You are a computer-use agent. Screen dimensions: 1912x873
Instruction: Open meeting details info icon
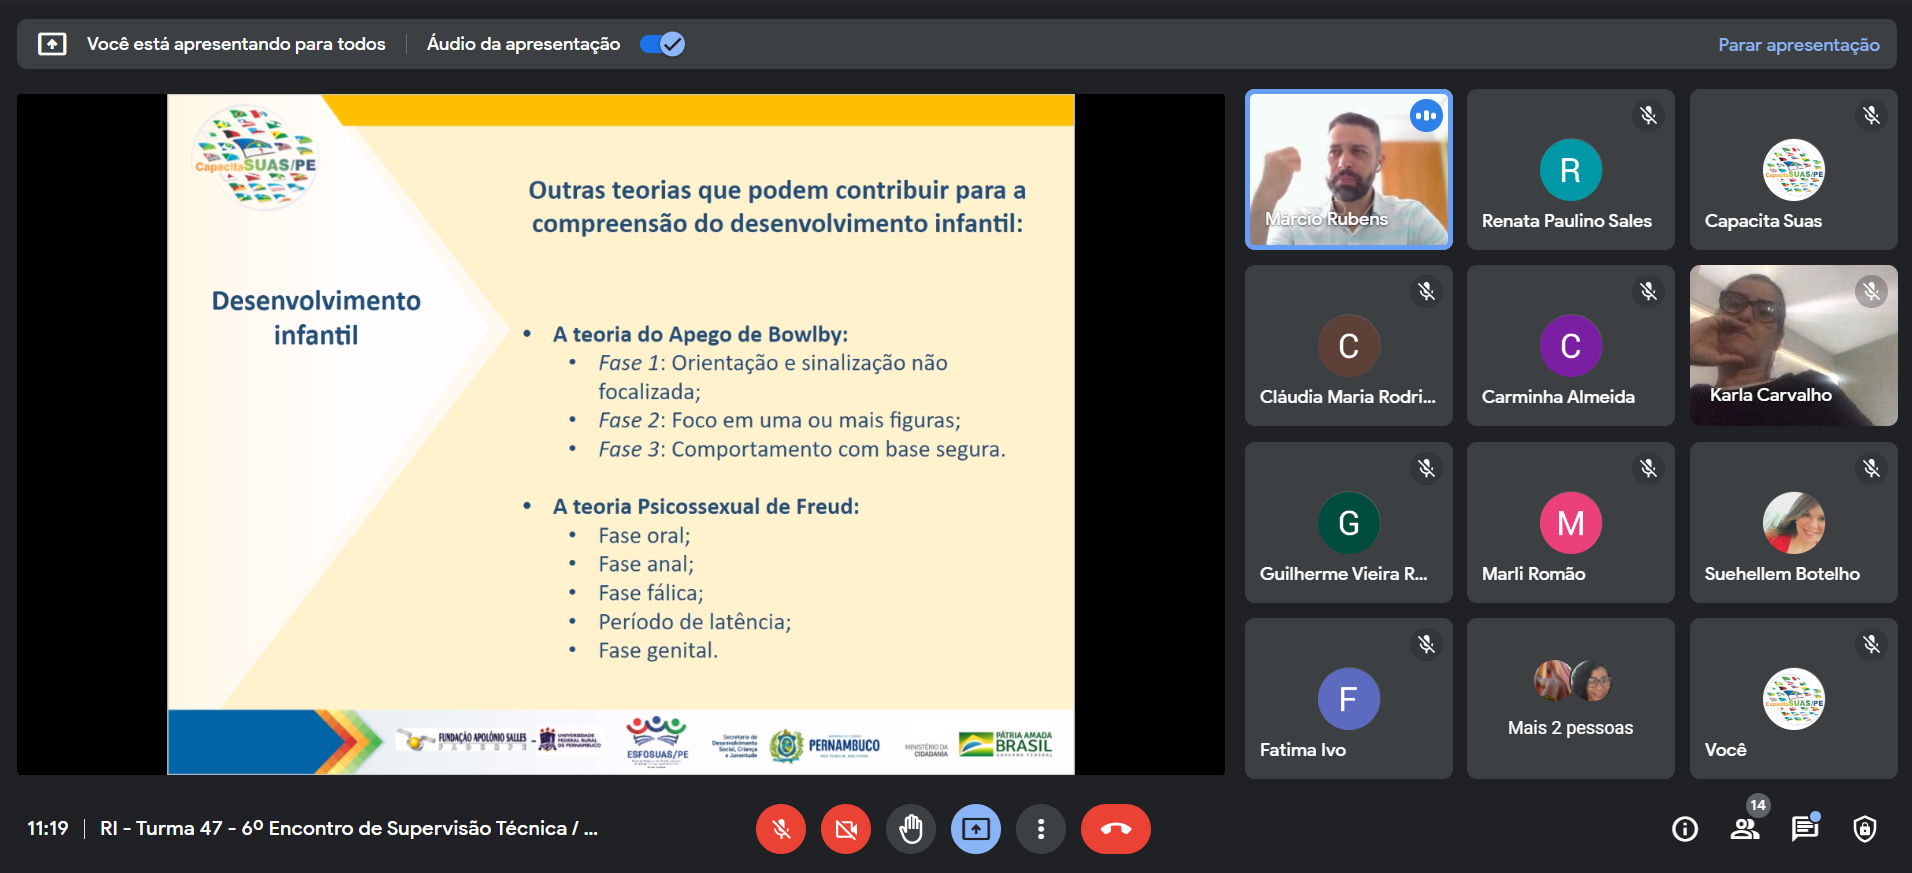1685,829
